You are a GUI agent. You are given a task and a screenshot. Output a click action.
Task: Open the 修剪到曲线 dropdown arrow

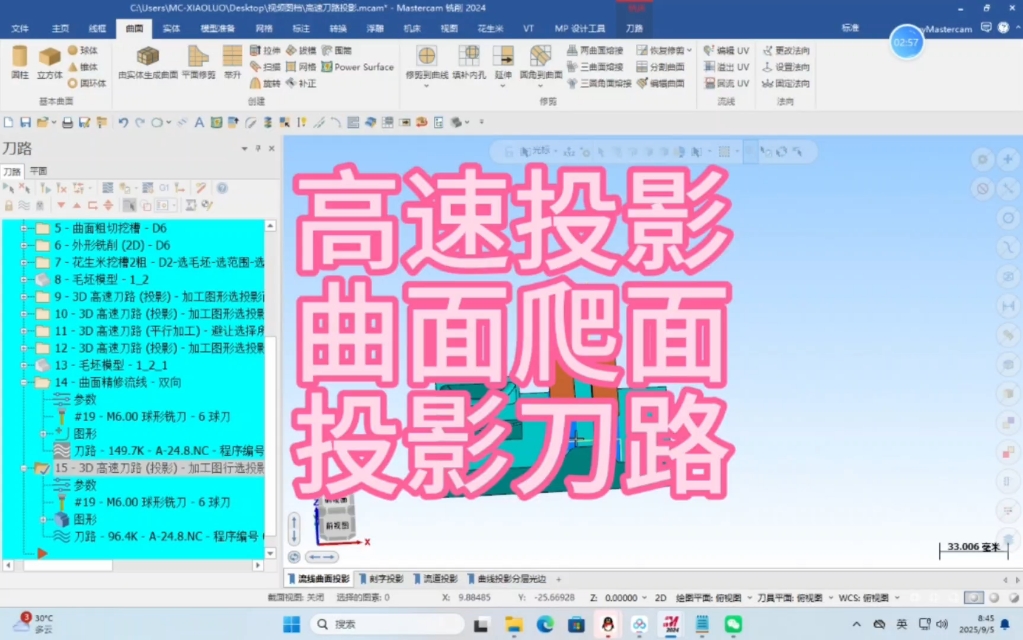427,85
